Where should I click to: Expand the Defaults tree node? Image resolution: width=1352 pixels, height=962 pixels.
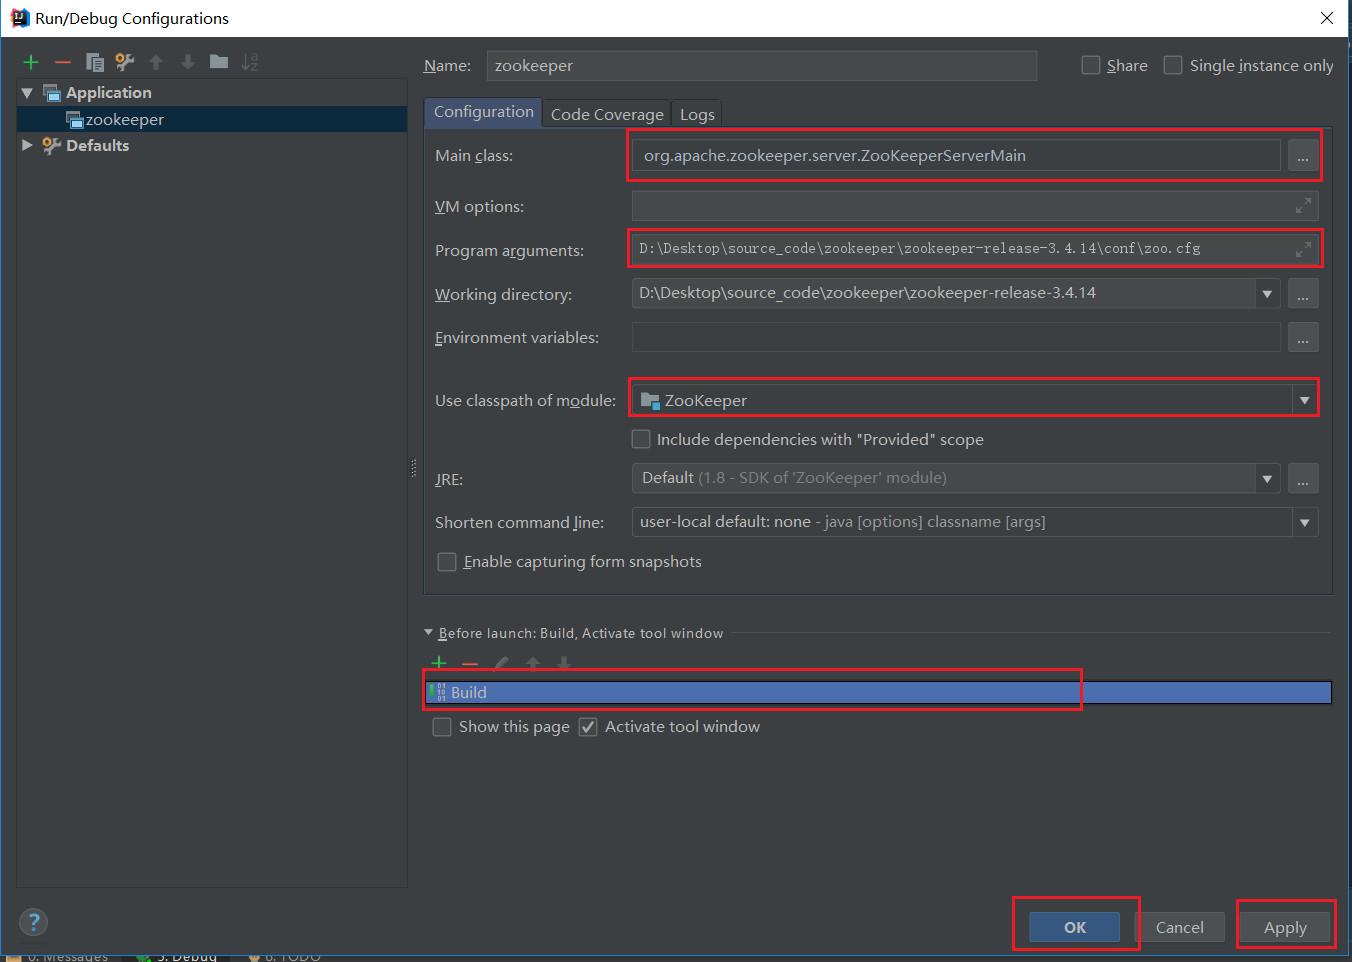pos(27,145)
